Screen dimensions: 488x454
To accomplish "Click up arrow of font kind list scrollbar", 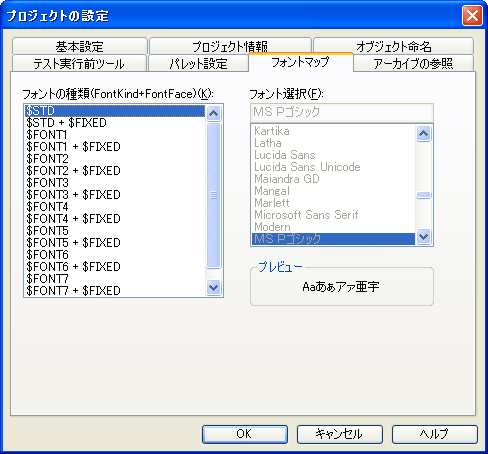I will (x=213, y=114).
